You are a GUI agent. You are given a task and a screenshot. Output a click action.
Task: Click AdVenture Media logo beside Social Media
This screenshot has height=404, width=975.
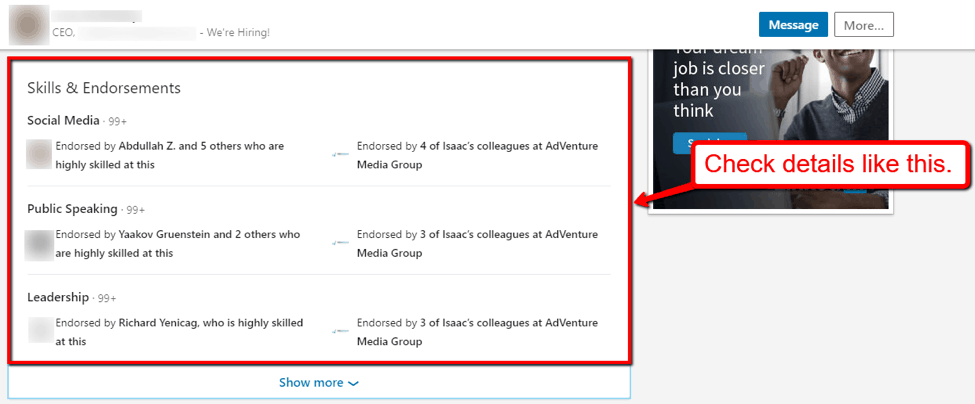(x=340, y=155)
